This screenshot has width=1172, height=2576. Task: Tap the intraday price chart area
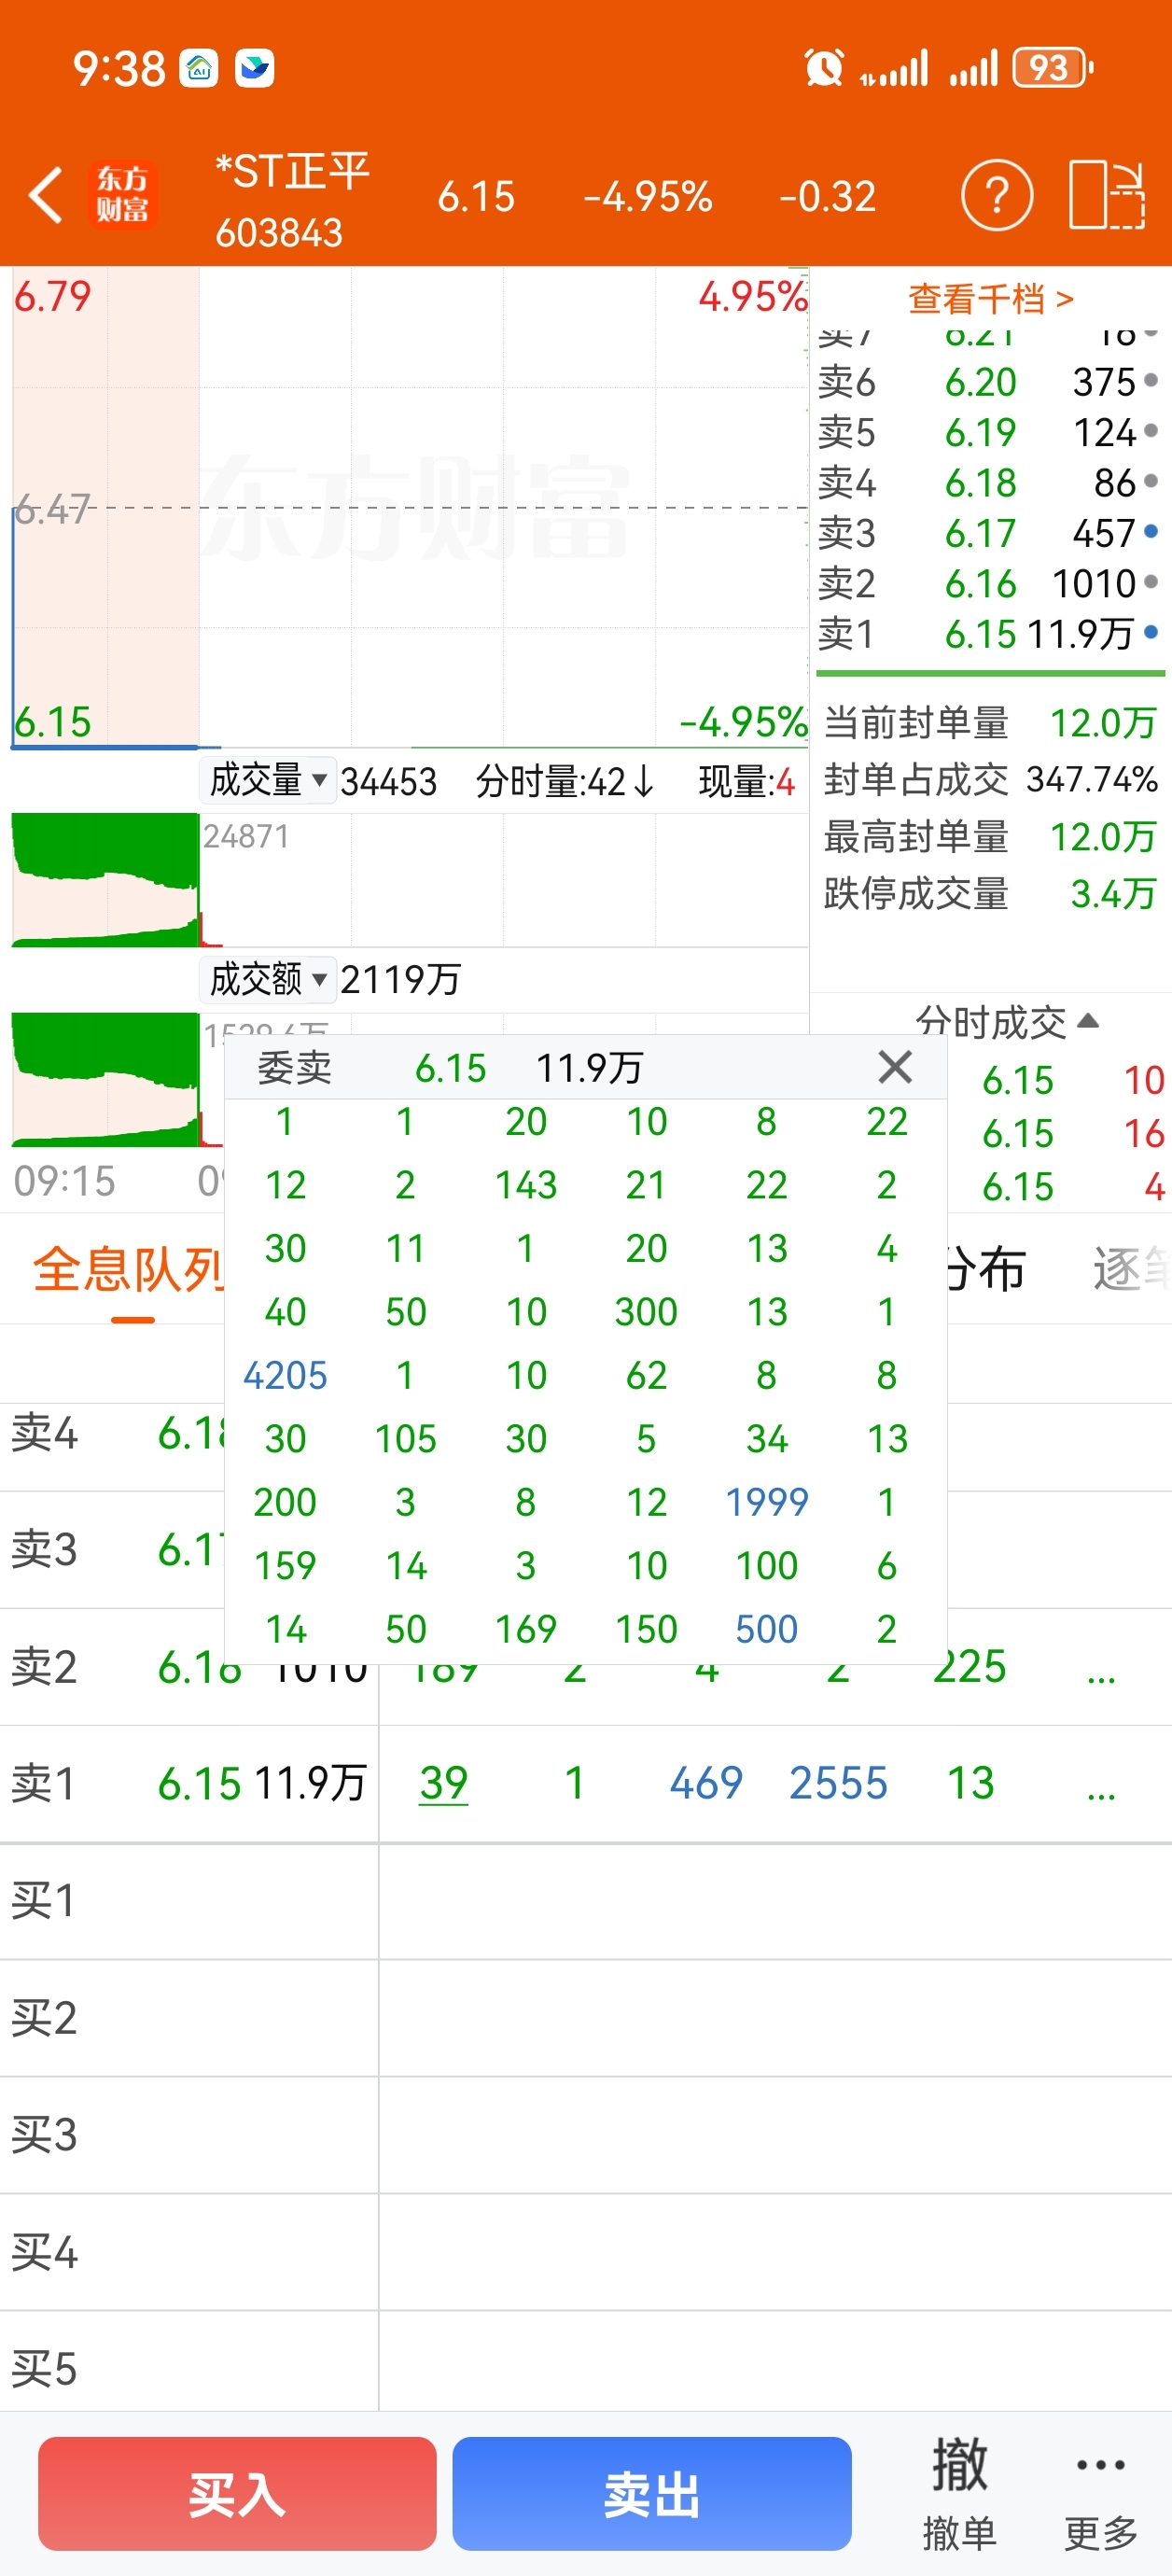[410, 507]
